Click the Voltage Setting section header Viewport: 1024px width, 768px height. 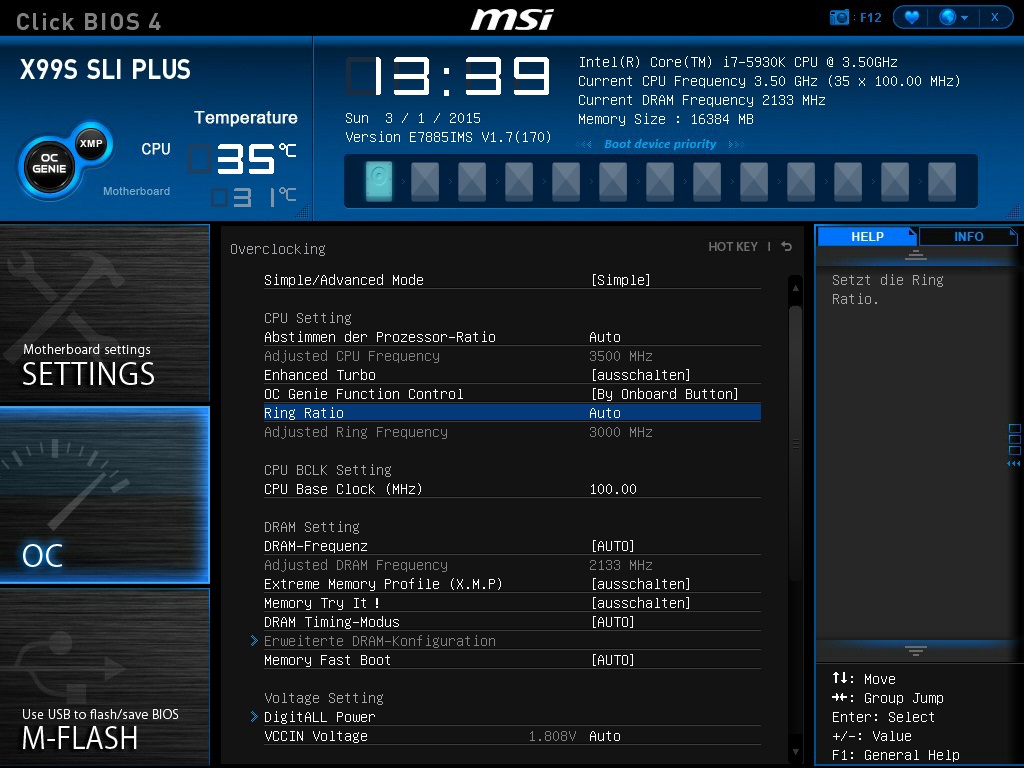323,698
